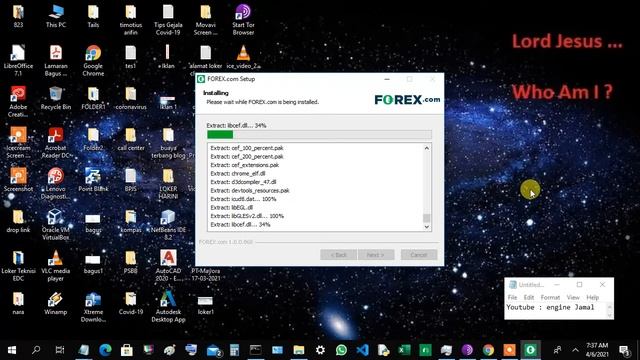Open Notepad Help menu
Image resolution: width=640 pixels, height=360 pixels.
coord(593,298)
